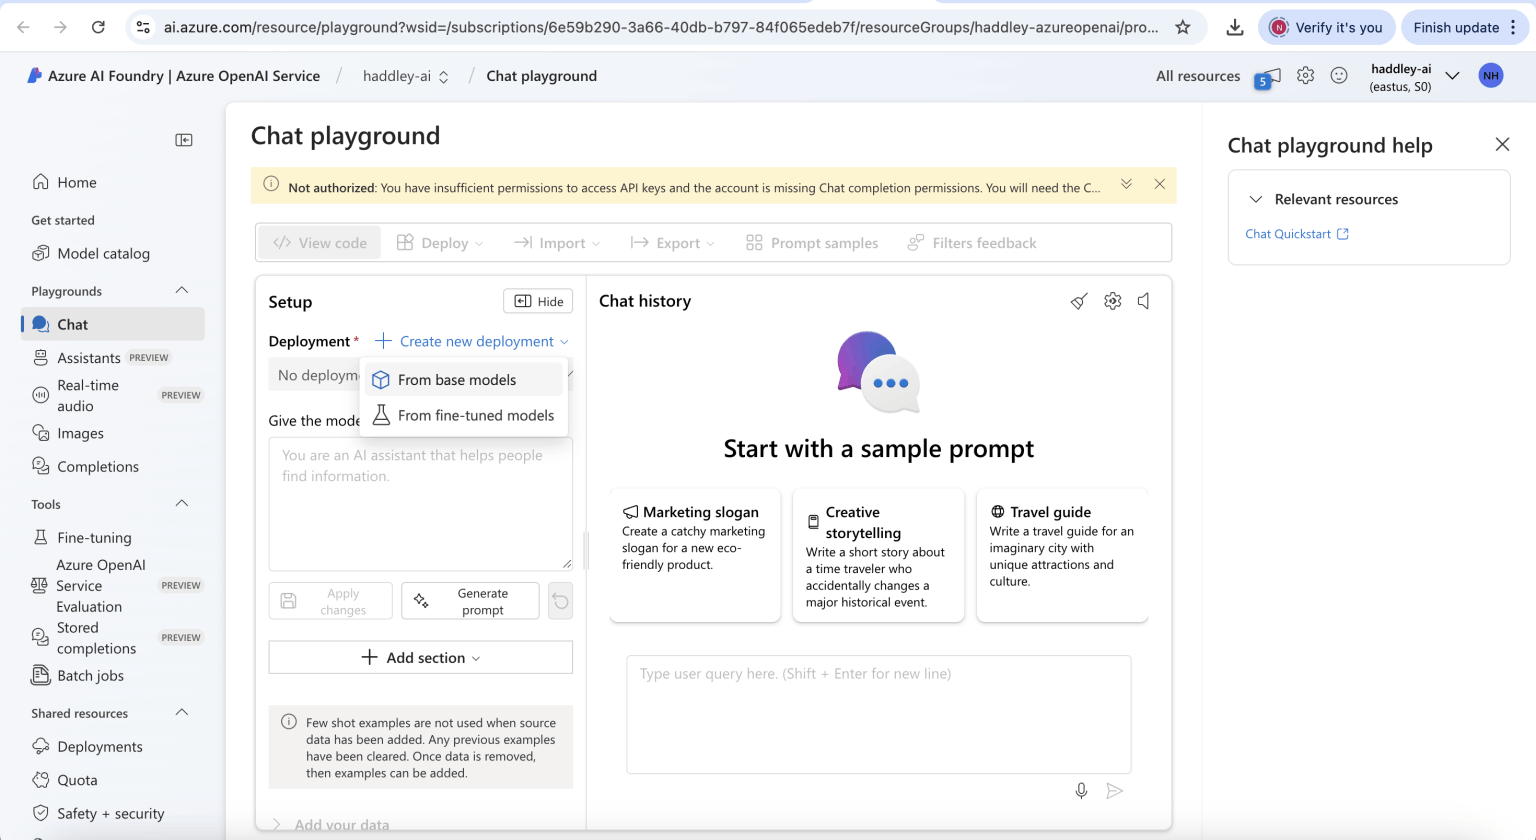Collapse the left sidebar panel icon
Image resolution: width=1536 pixels, height=840 pixels.
184,140
